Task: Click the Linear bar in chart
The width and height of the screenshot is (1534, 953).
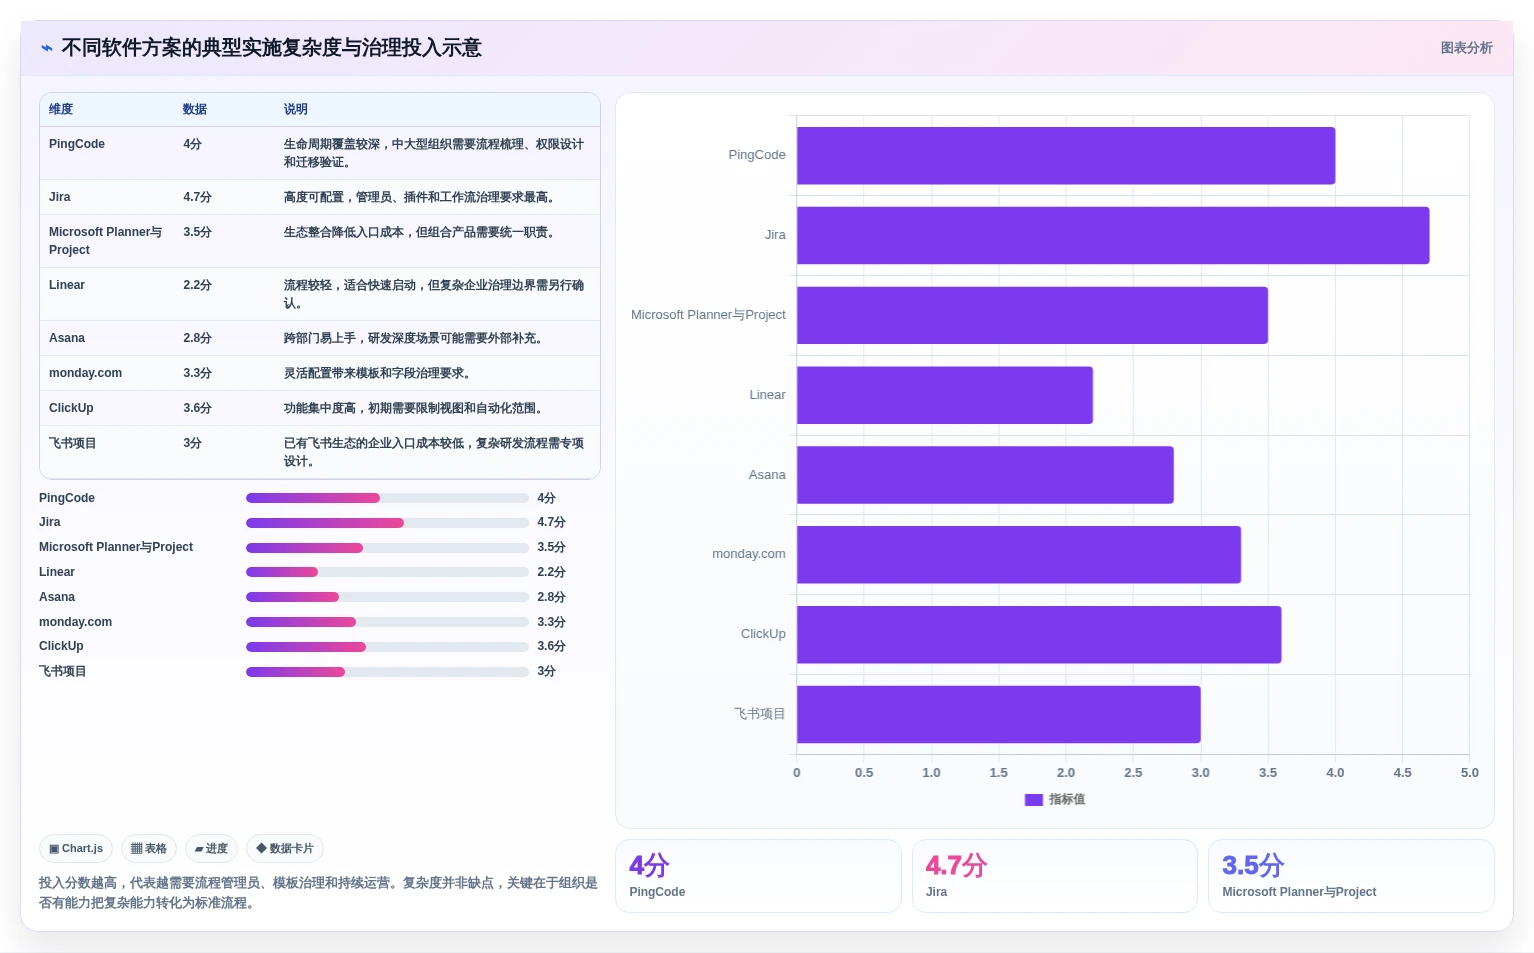Action: pos(945,395)
